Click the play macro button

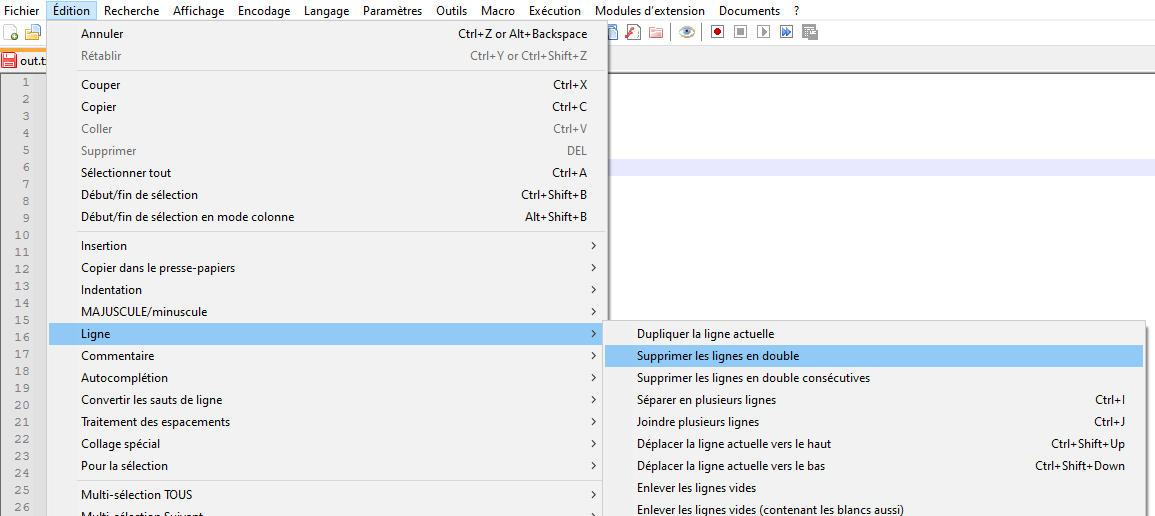tap(763, 32)
